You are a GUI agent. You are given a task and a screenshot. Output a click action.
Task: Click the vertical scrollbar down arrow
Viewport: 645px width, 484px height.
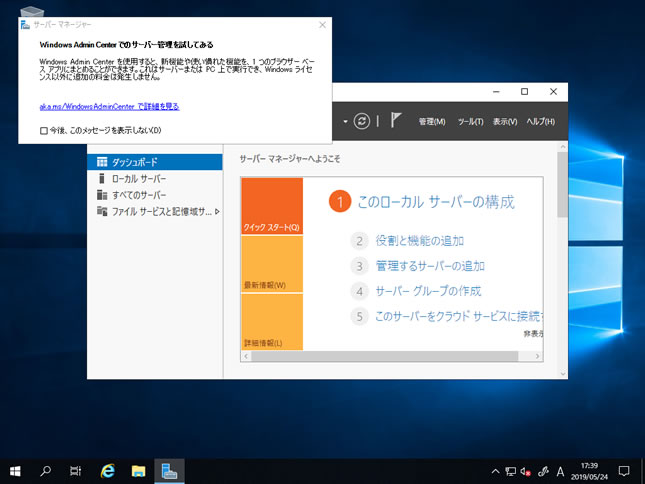(563, 374)
